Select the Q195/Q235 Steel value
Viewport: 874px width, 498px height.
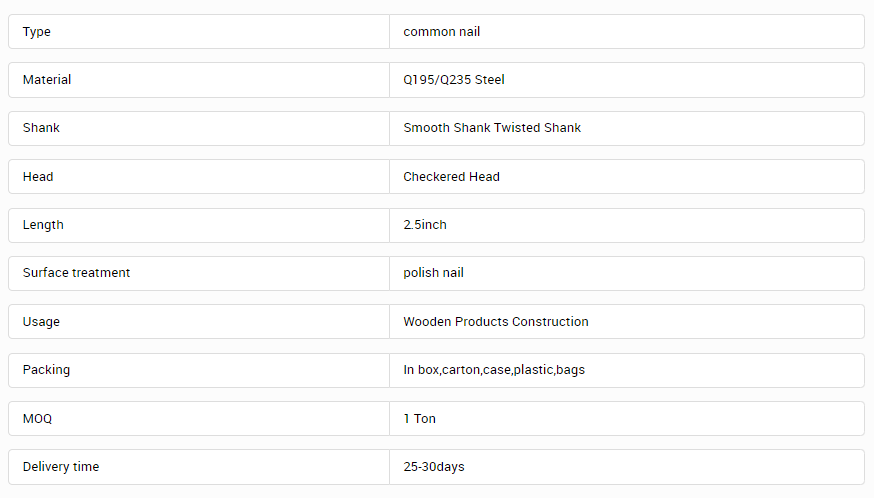[x=454, y=80]
